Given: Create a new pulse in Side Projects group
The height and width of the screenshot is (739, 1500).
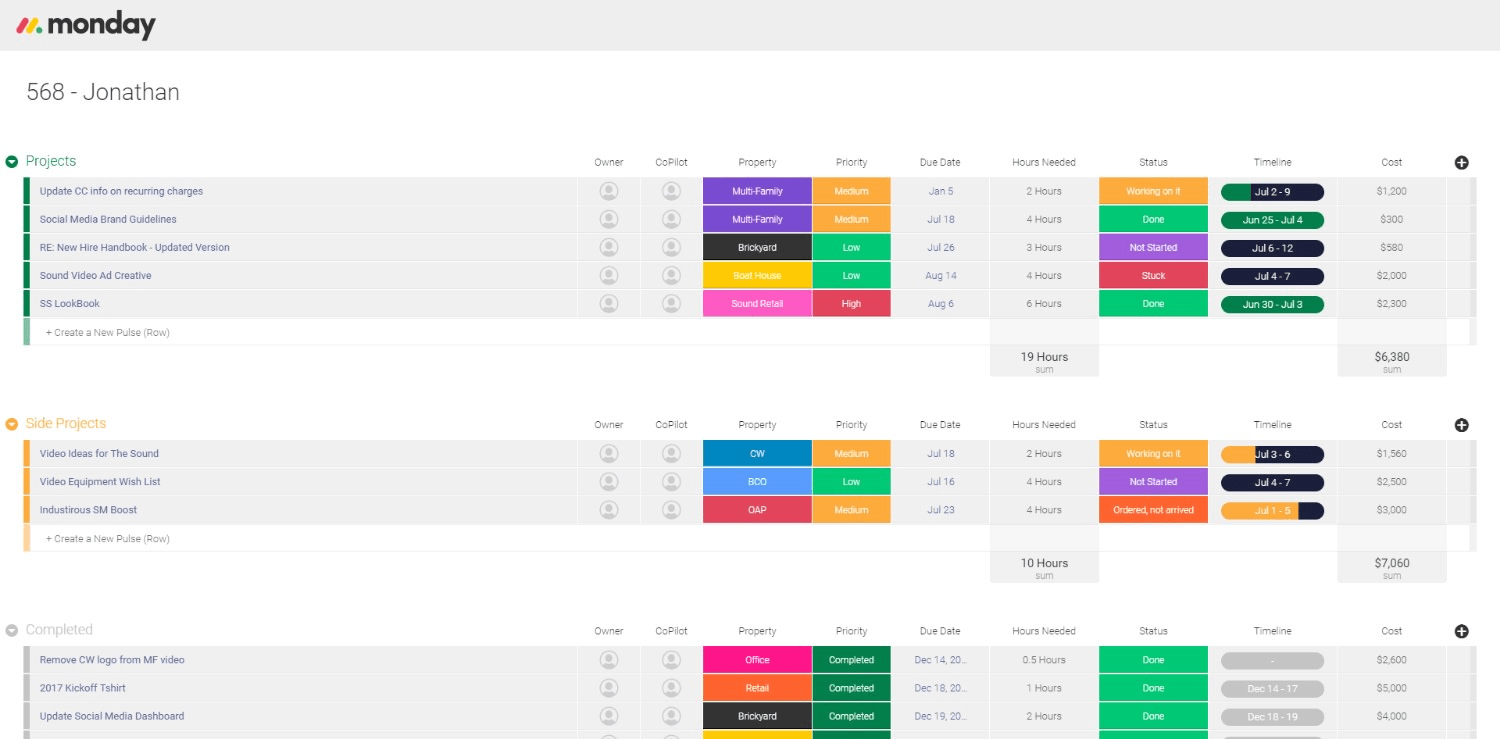Looking at the screenshot, I should 108,538.
